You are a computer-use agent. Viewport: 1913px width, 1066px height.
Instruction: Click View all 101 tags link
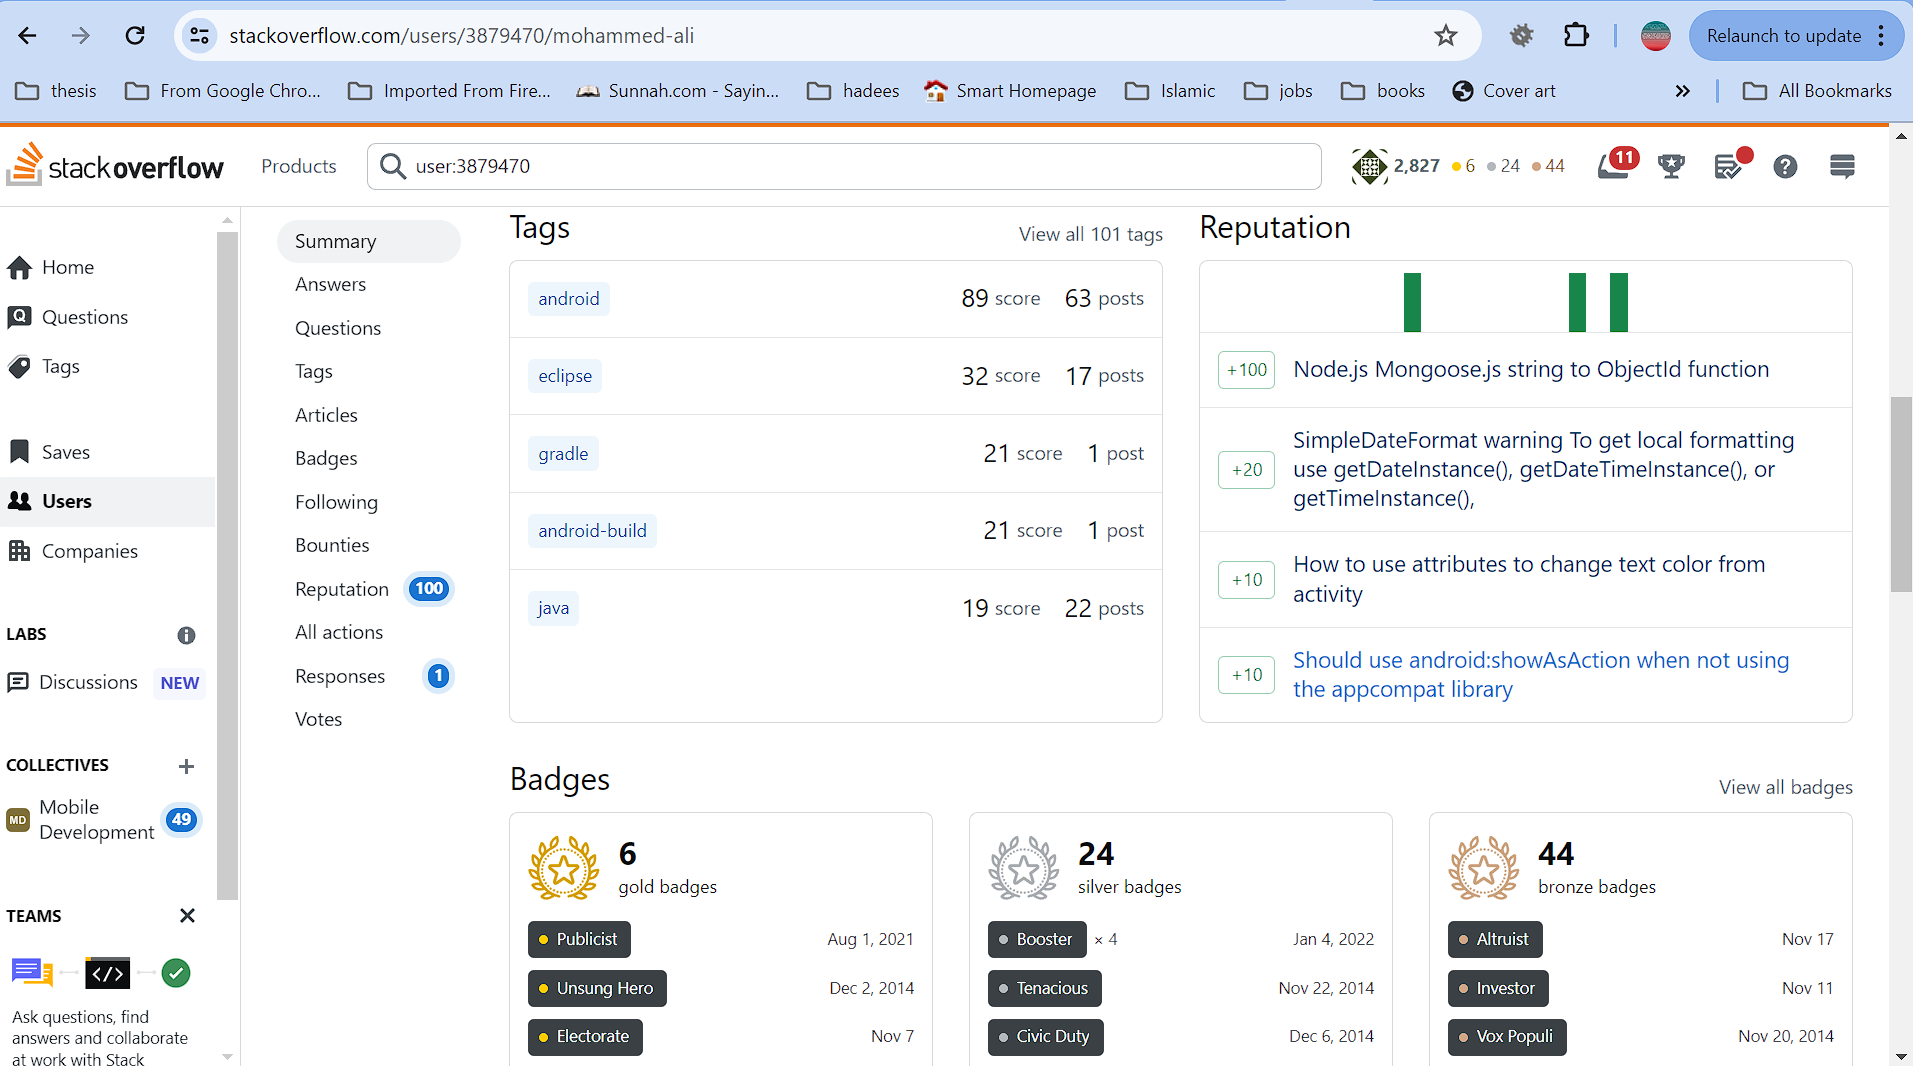(1090, 234)
